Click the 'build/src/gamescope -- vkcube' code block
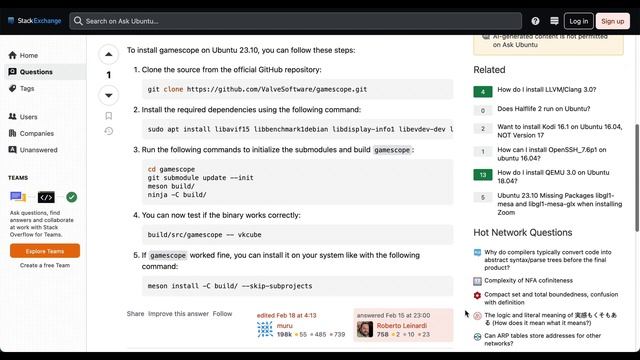This screenshot has width=640, height=360. (298, 235)
